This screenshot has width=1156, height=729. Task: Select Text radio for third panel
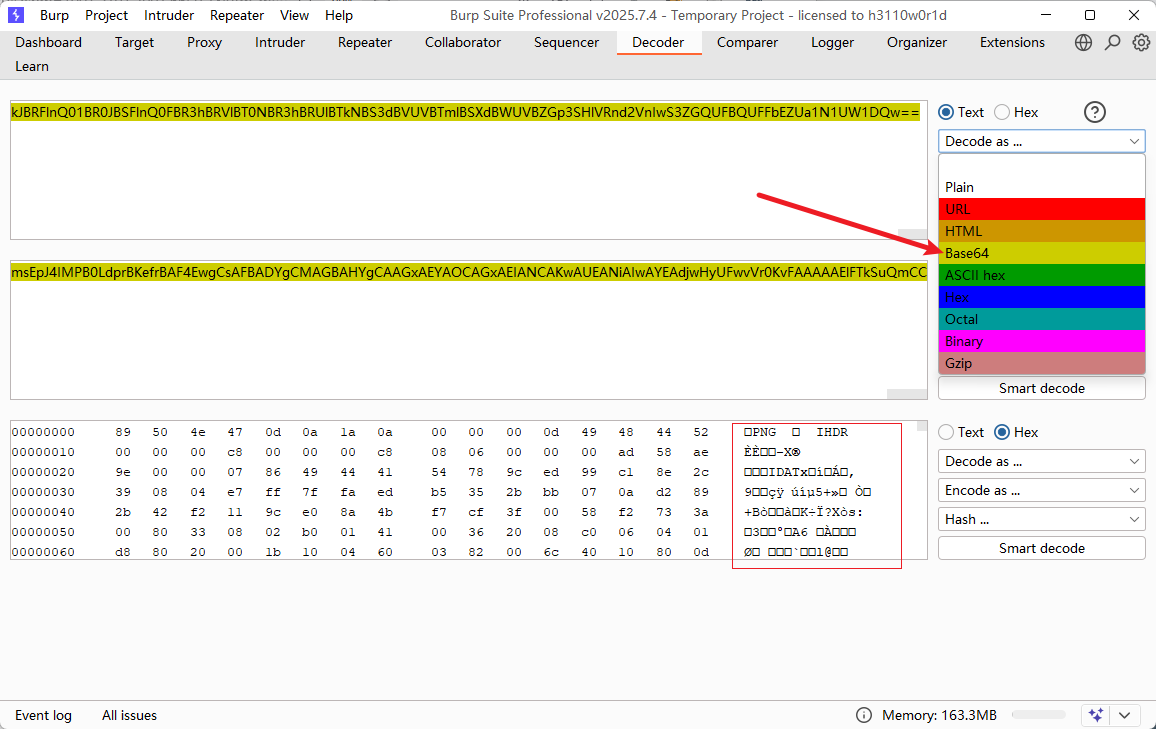tap(946, 432)
